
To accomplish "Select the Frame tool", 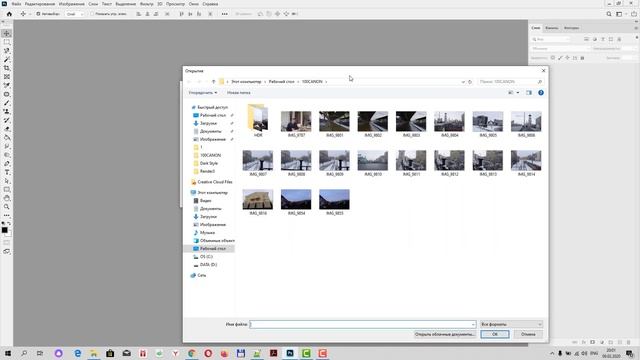I will (7, 77).
